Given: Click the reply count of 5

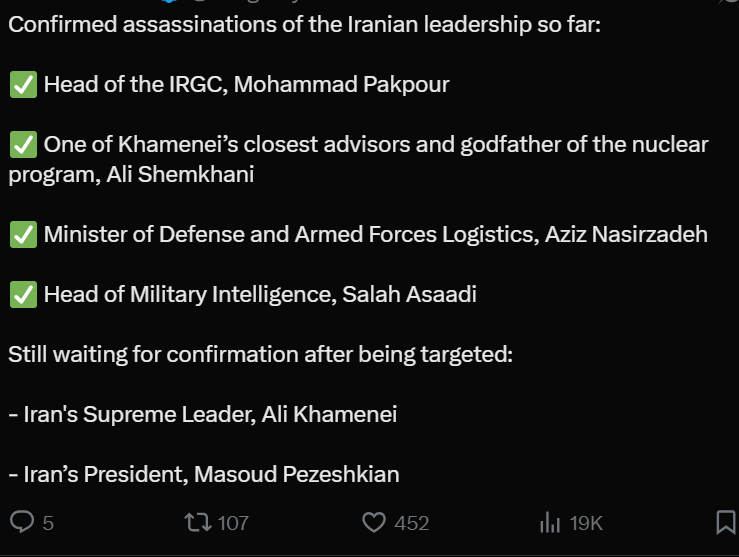Looking at the screenshot, I should click(48, 523).
